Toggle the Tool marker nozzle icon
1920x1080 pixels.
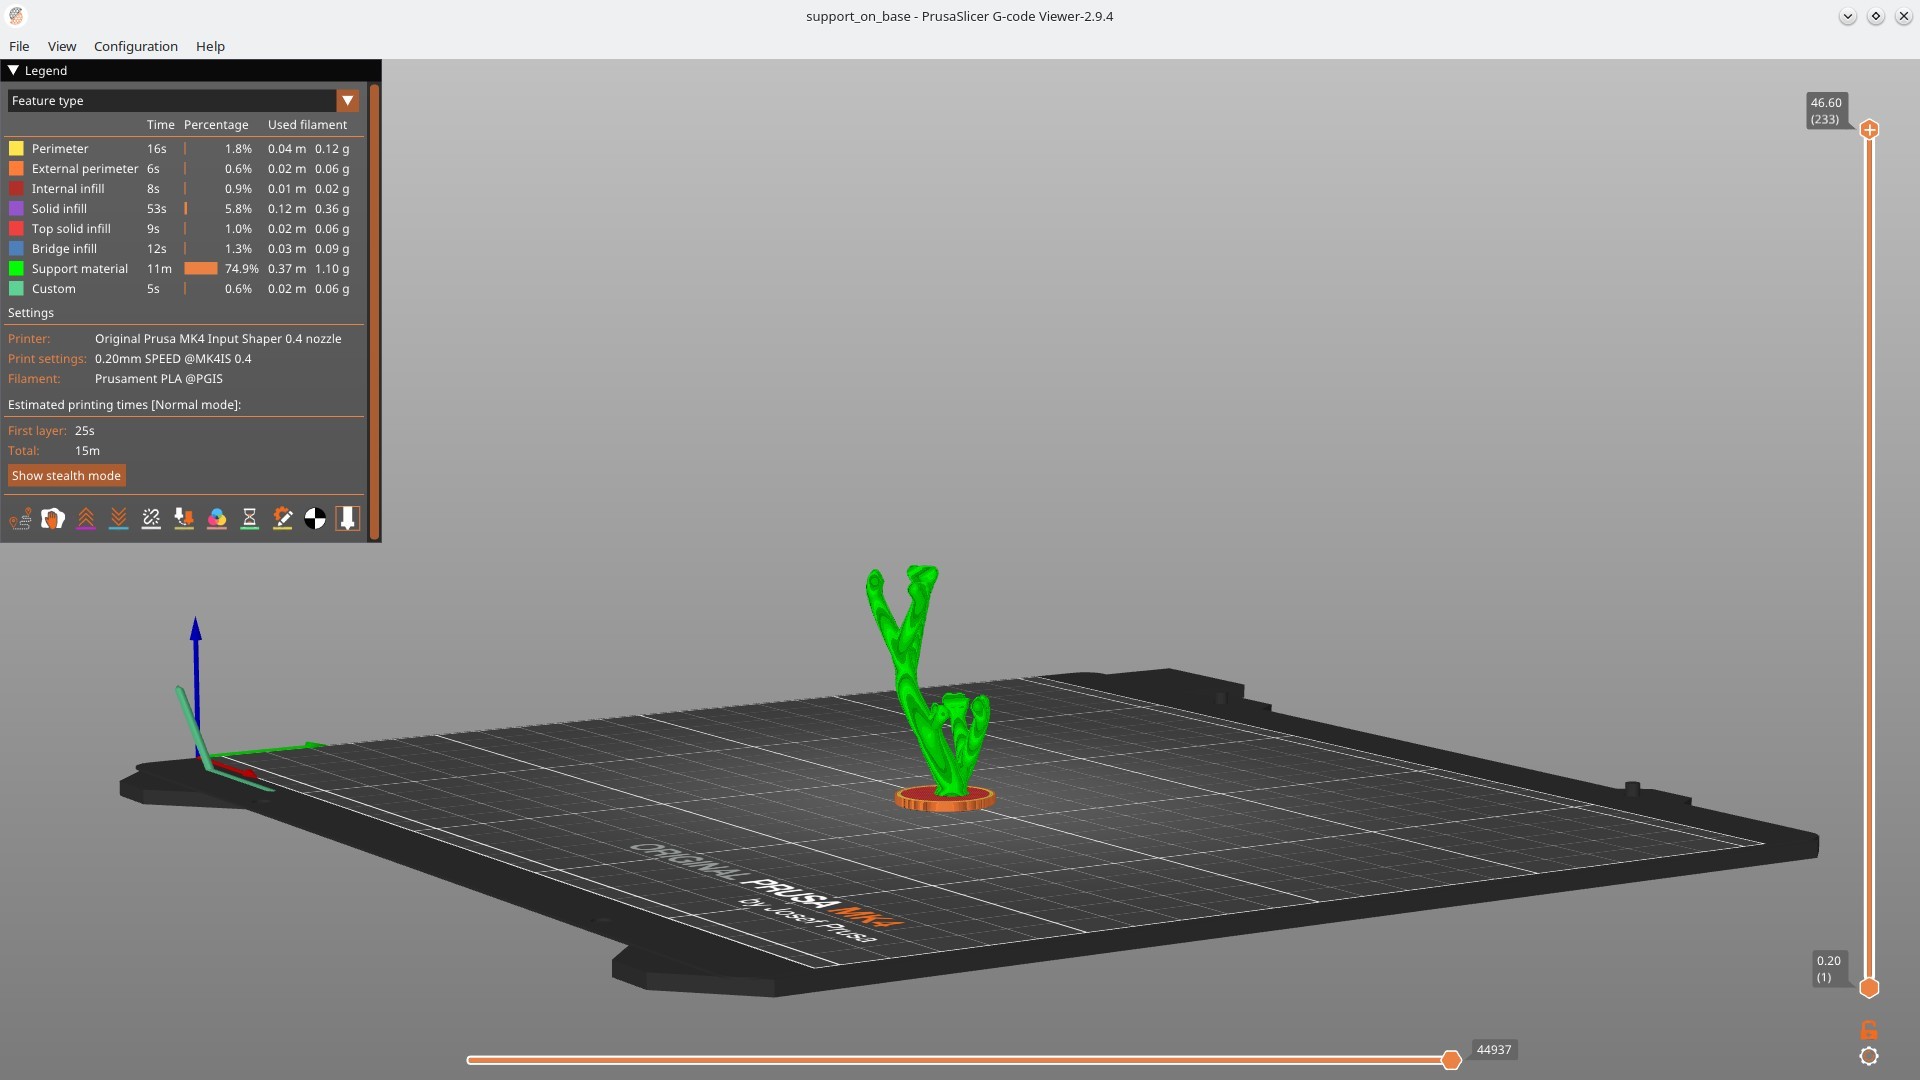point(347,518)
